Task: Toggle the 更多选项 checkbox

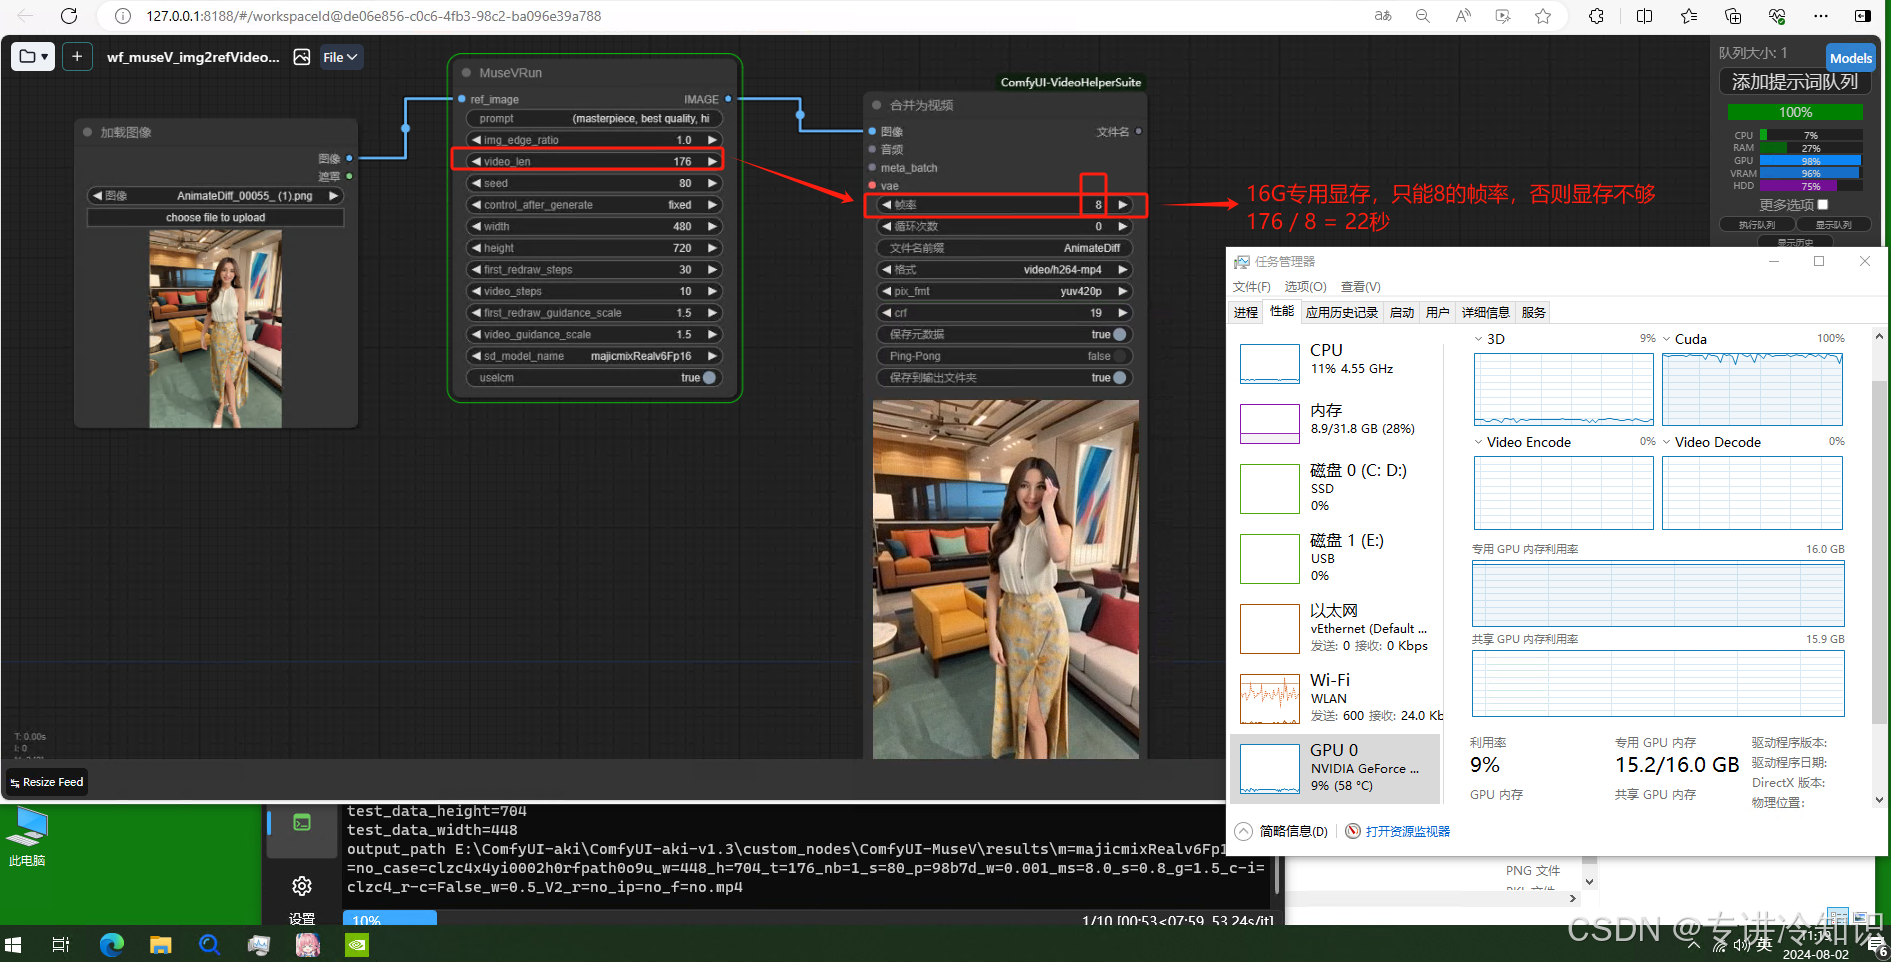Action: [x=1822, y=205]
